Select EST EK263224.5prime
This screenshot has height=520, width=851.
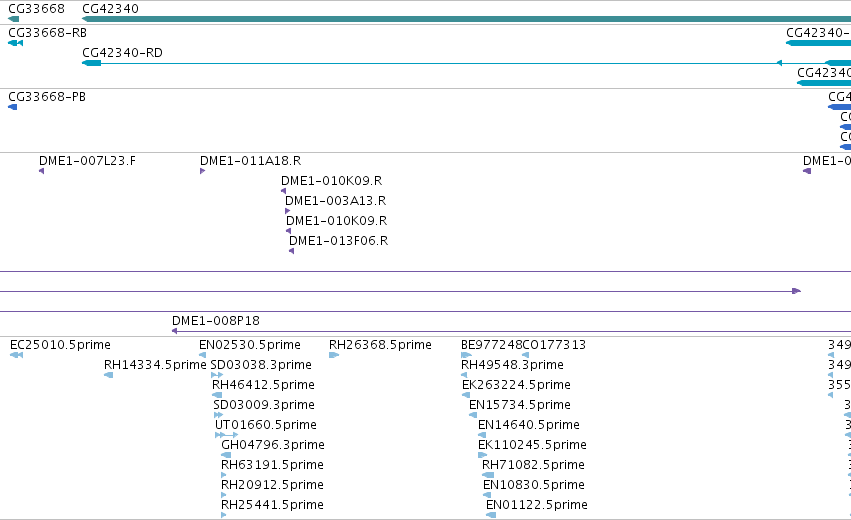(x=516, y=385)
